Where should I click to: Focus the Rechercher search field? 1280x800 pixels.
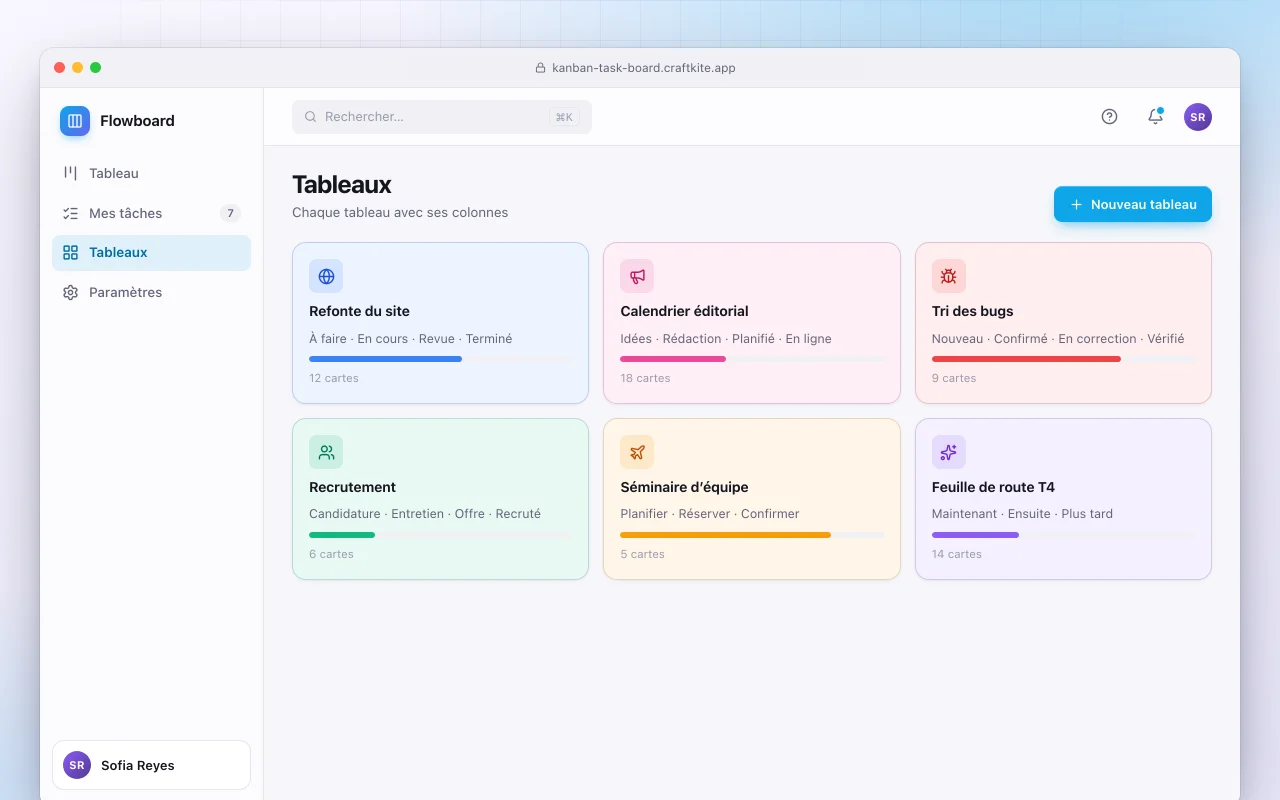tap(442, 117)
